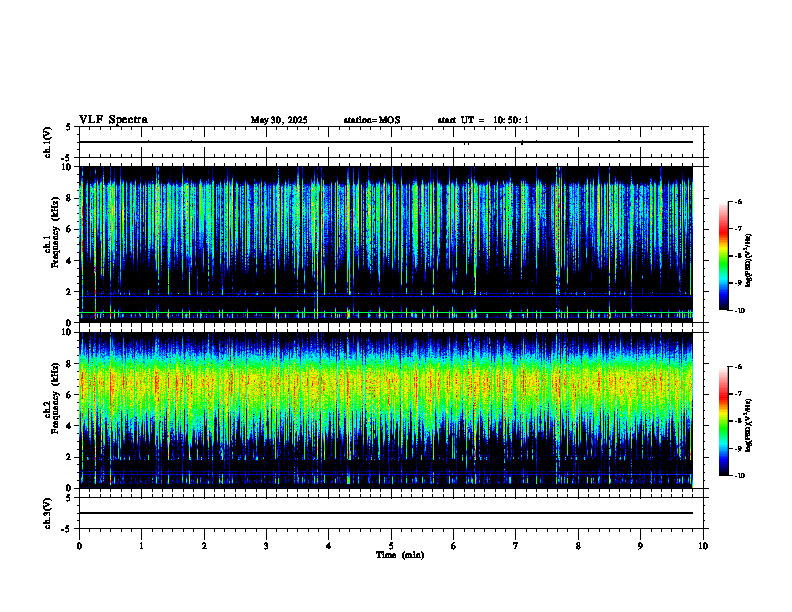Click the time axis tick label "9"
Image resolution: width=792 pixels, height=612 pixels.
pyautogui.click(x=640, y=546)
